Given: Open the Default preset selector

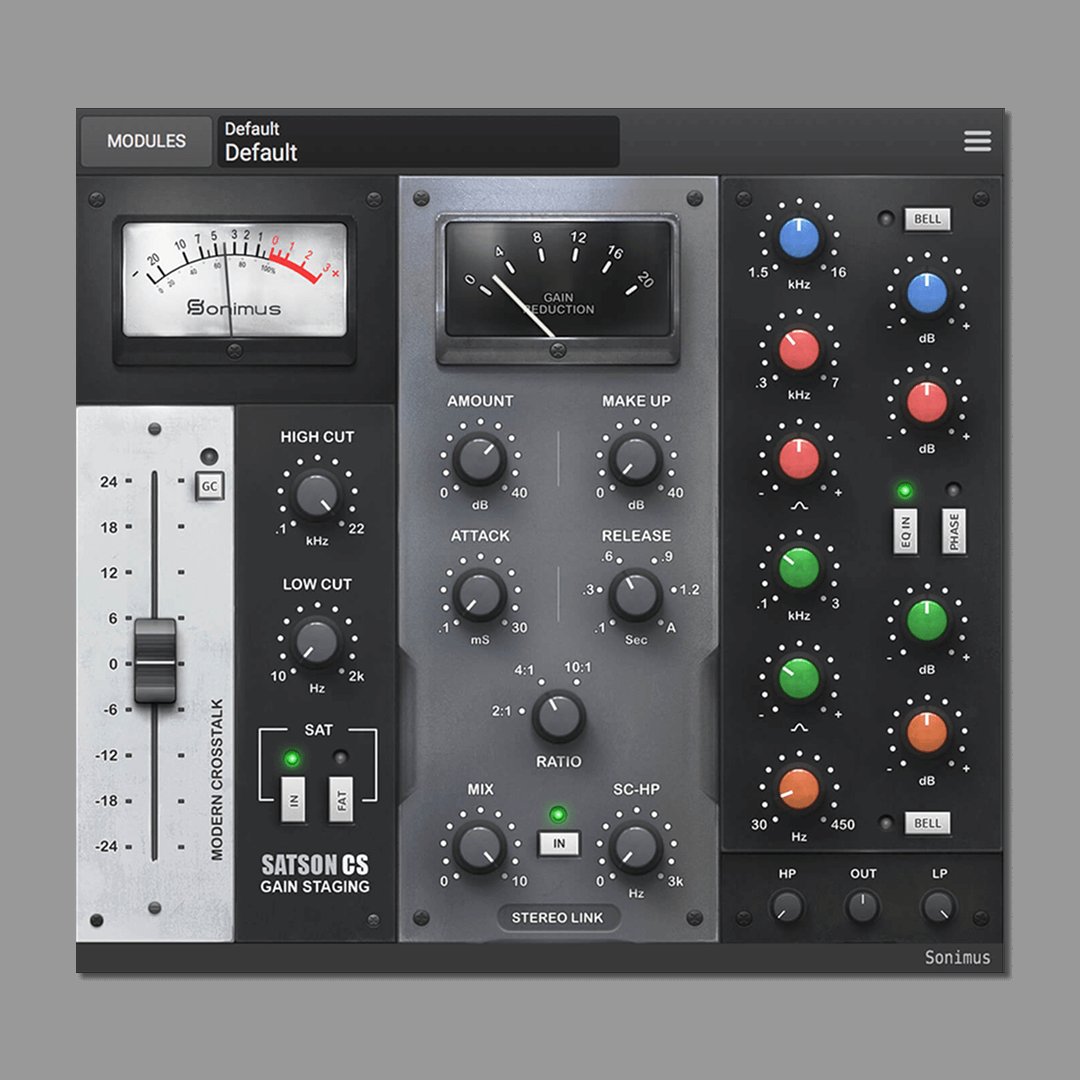Looking at the screenshot, I should (418, 141).
